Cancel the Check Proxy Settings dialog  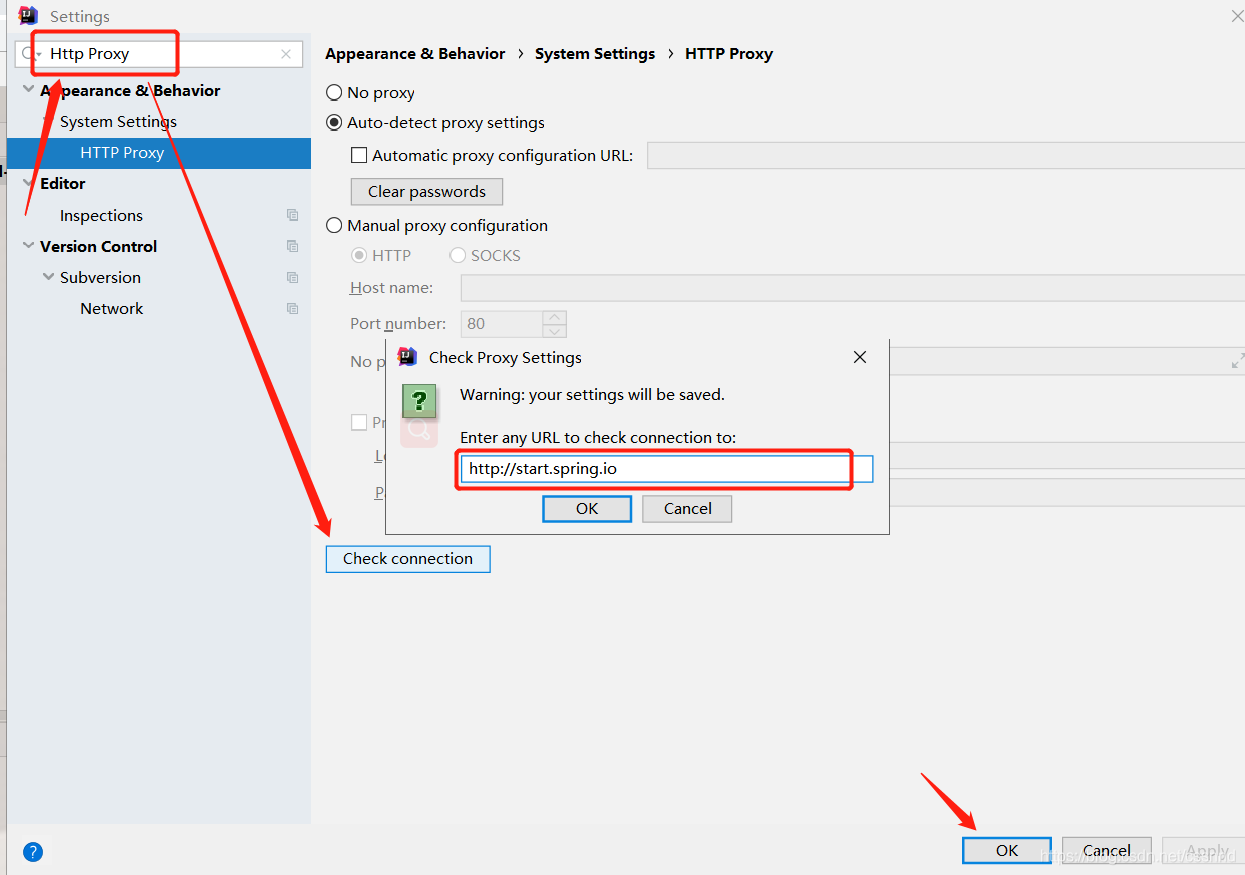688,508
